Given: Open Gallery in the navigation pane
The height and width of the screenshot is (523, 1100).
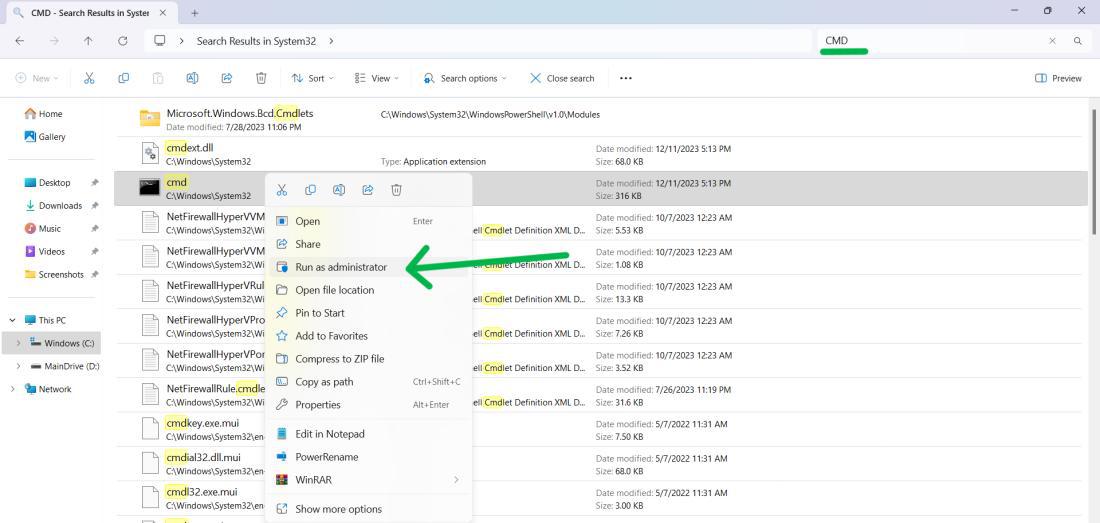Looking at the screenshot, I should coord(45,137).
